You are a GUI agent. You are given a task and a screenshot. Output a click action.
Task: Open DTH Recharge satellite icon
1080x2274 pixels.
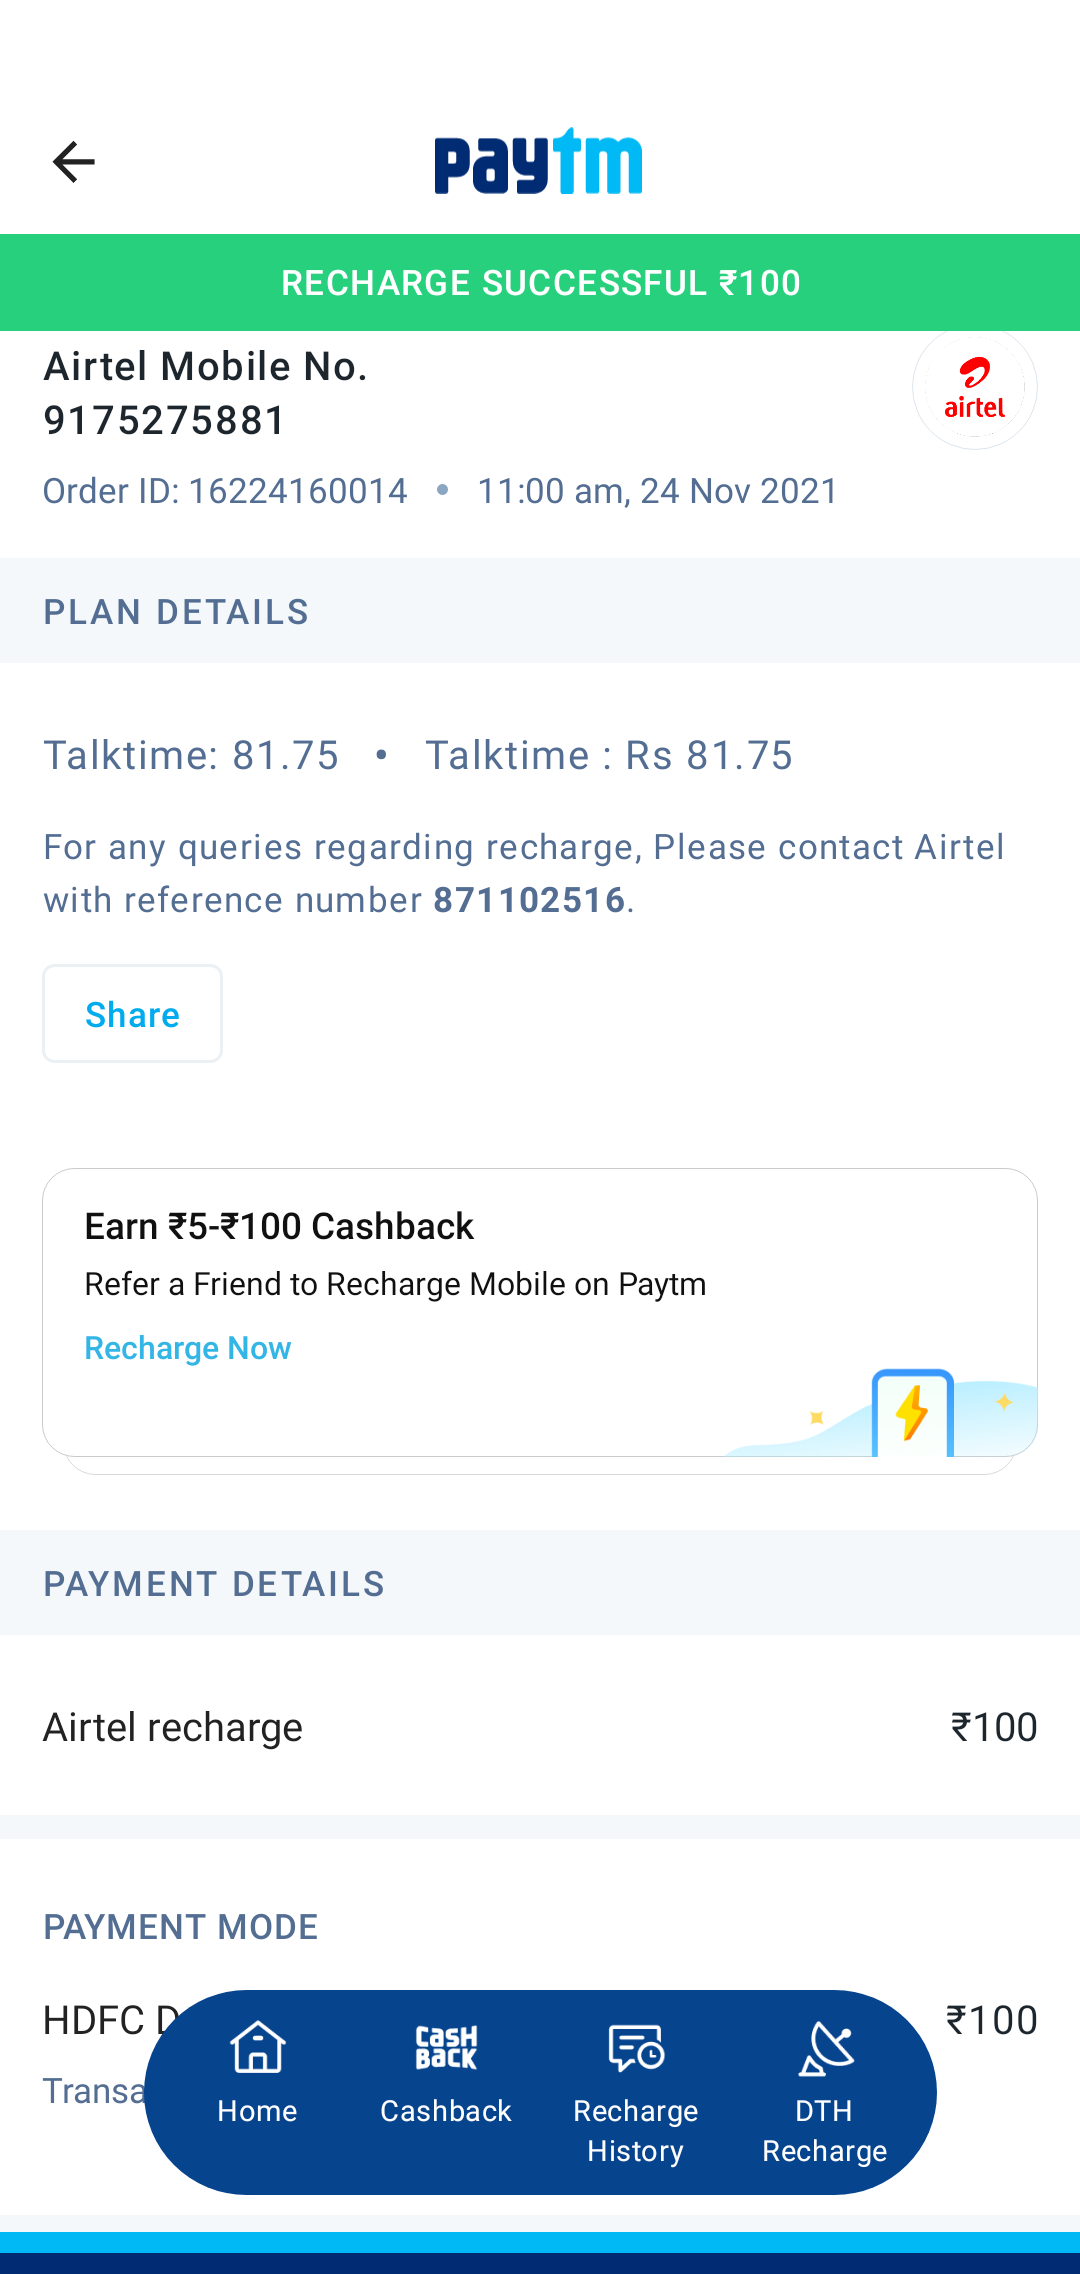tap(825, 2048)
